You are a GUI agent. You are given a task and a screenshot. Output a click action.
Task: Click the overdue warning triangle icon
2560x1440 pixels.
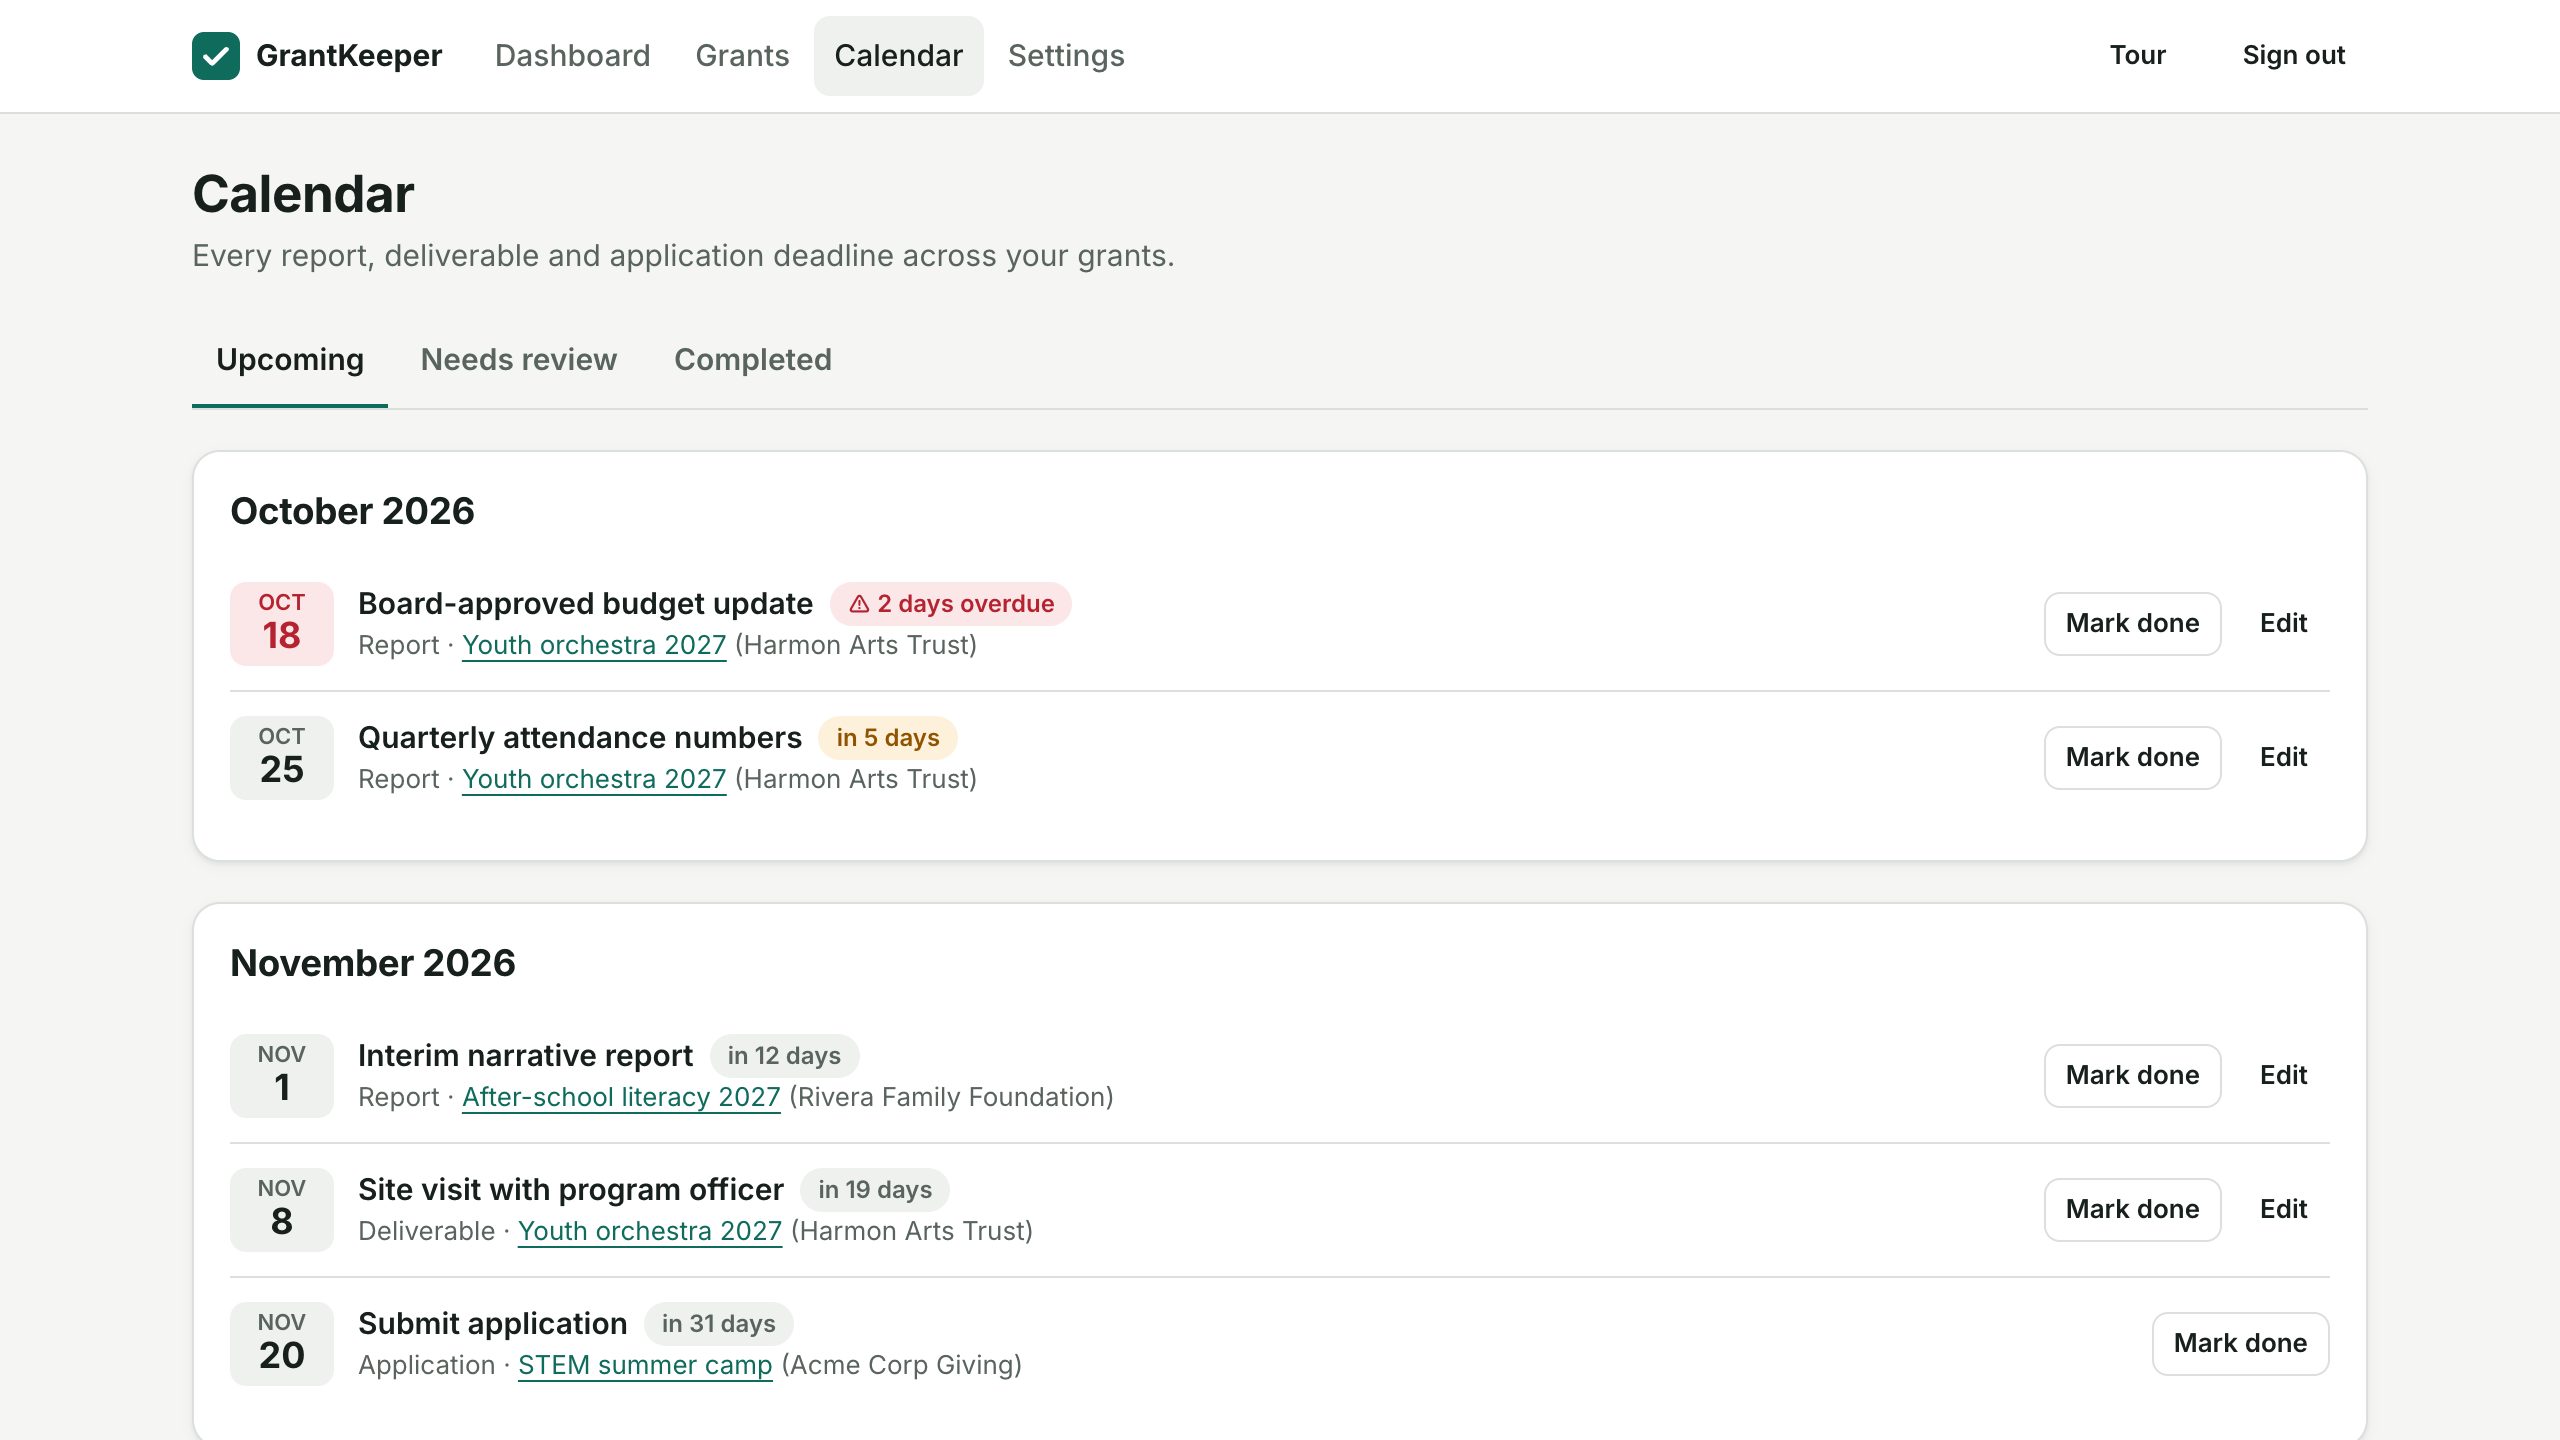[859, 604]
